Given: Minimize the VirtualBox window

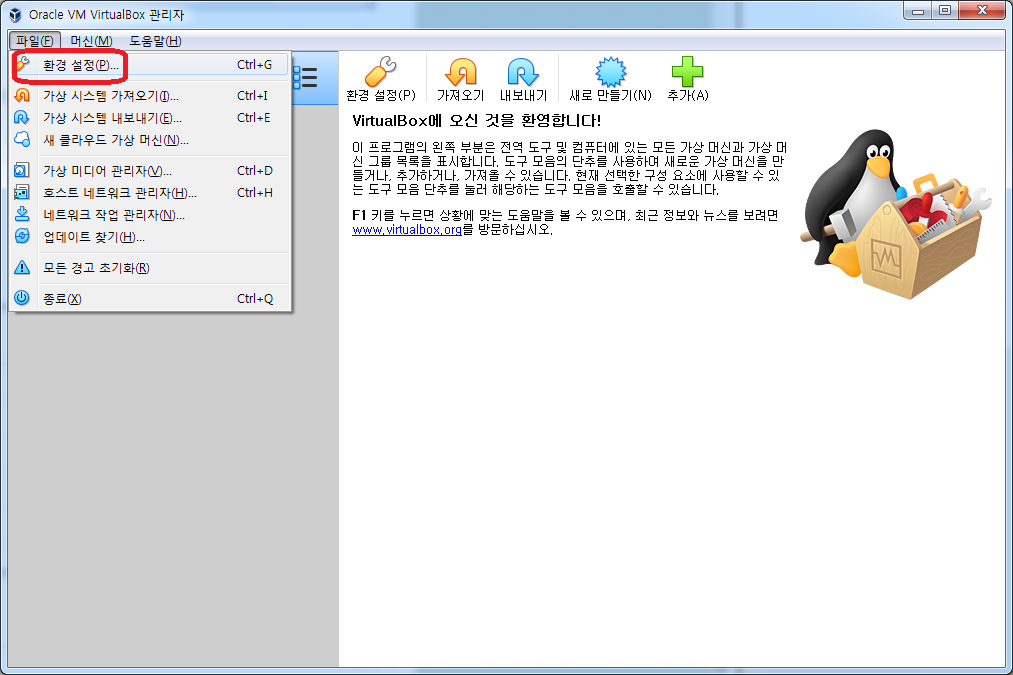Looking at the screenshot, I should [918, 10].
